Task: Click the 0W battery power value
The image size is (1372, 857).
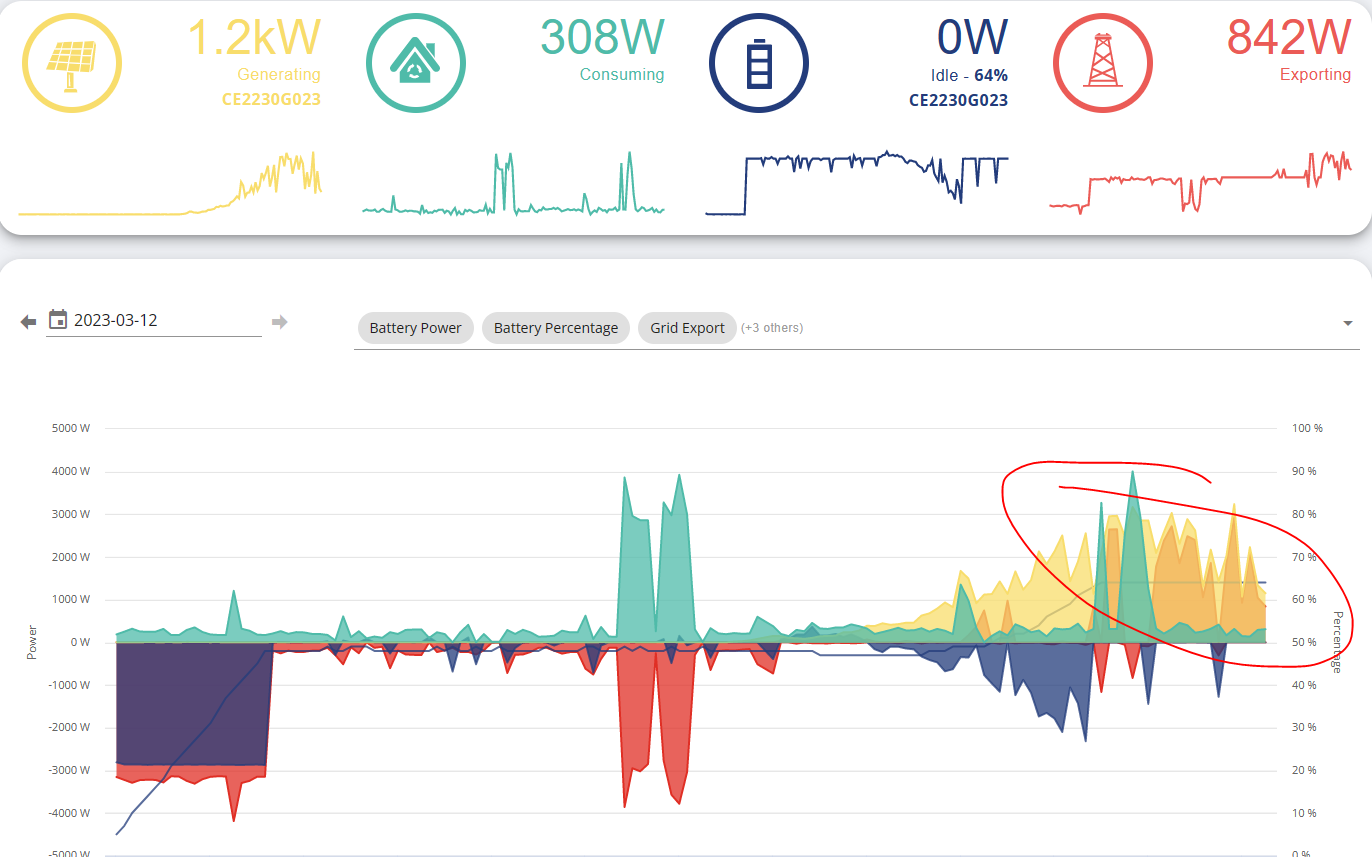Action: click(x=972, y=37)
